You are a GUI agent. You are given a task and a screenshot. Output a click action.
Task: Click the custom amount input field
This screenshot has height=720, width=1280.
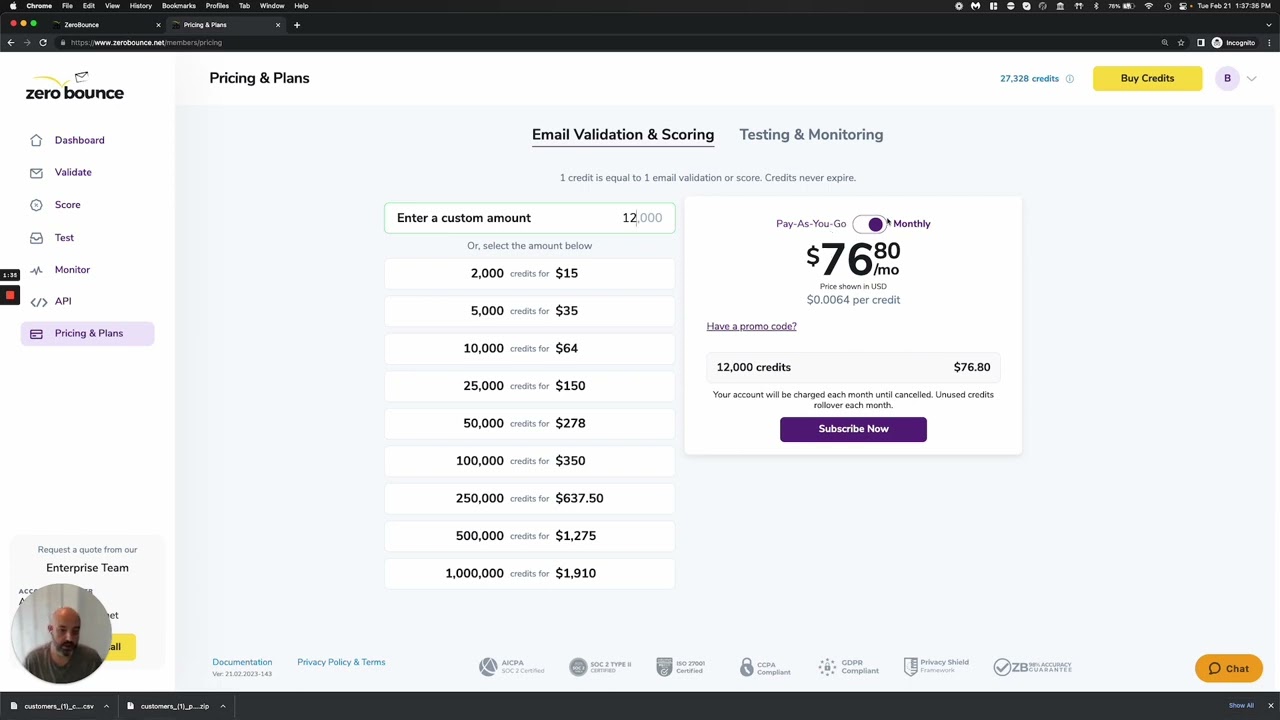click(x=530, y=218)
